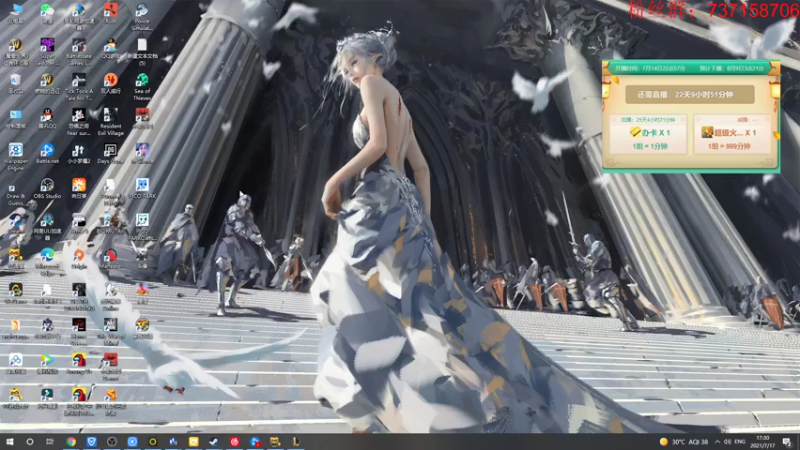Open Google Chrome from the taskbar
This screenshot has width=800, height=450.
[71, 441]
